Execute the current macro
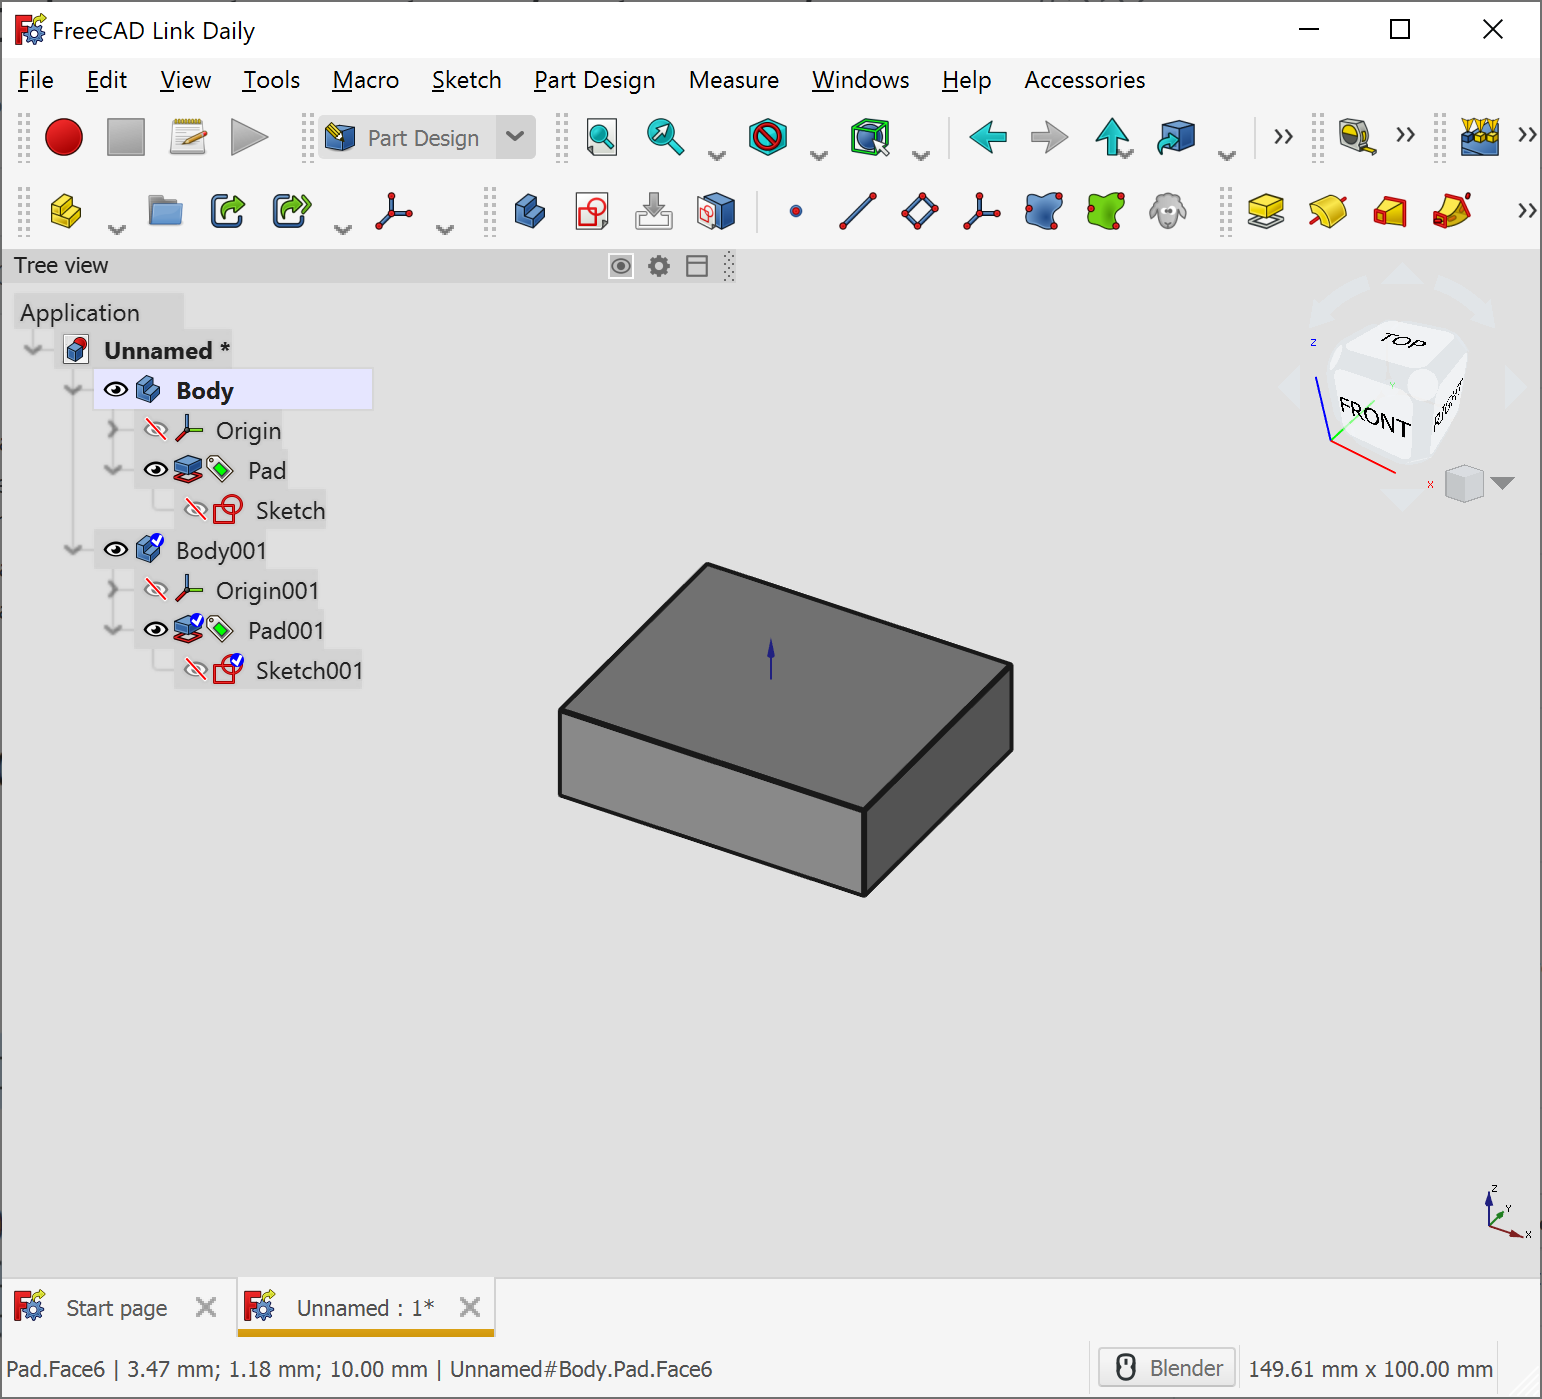 click(249, 137)
